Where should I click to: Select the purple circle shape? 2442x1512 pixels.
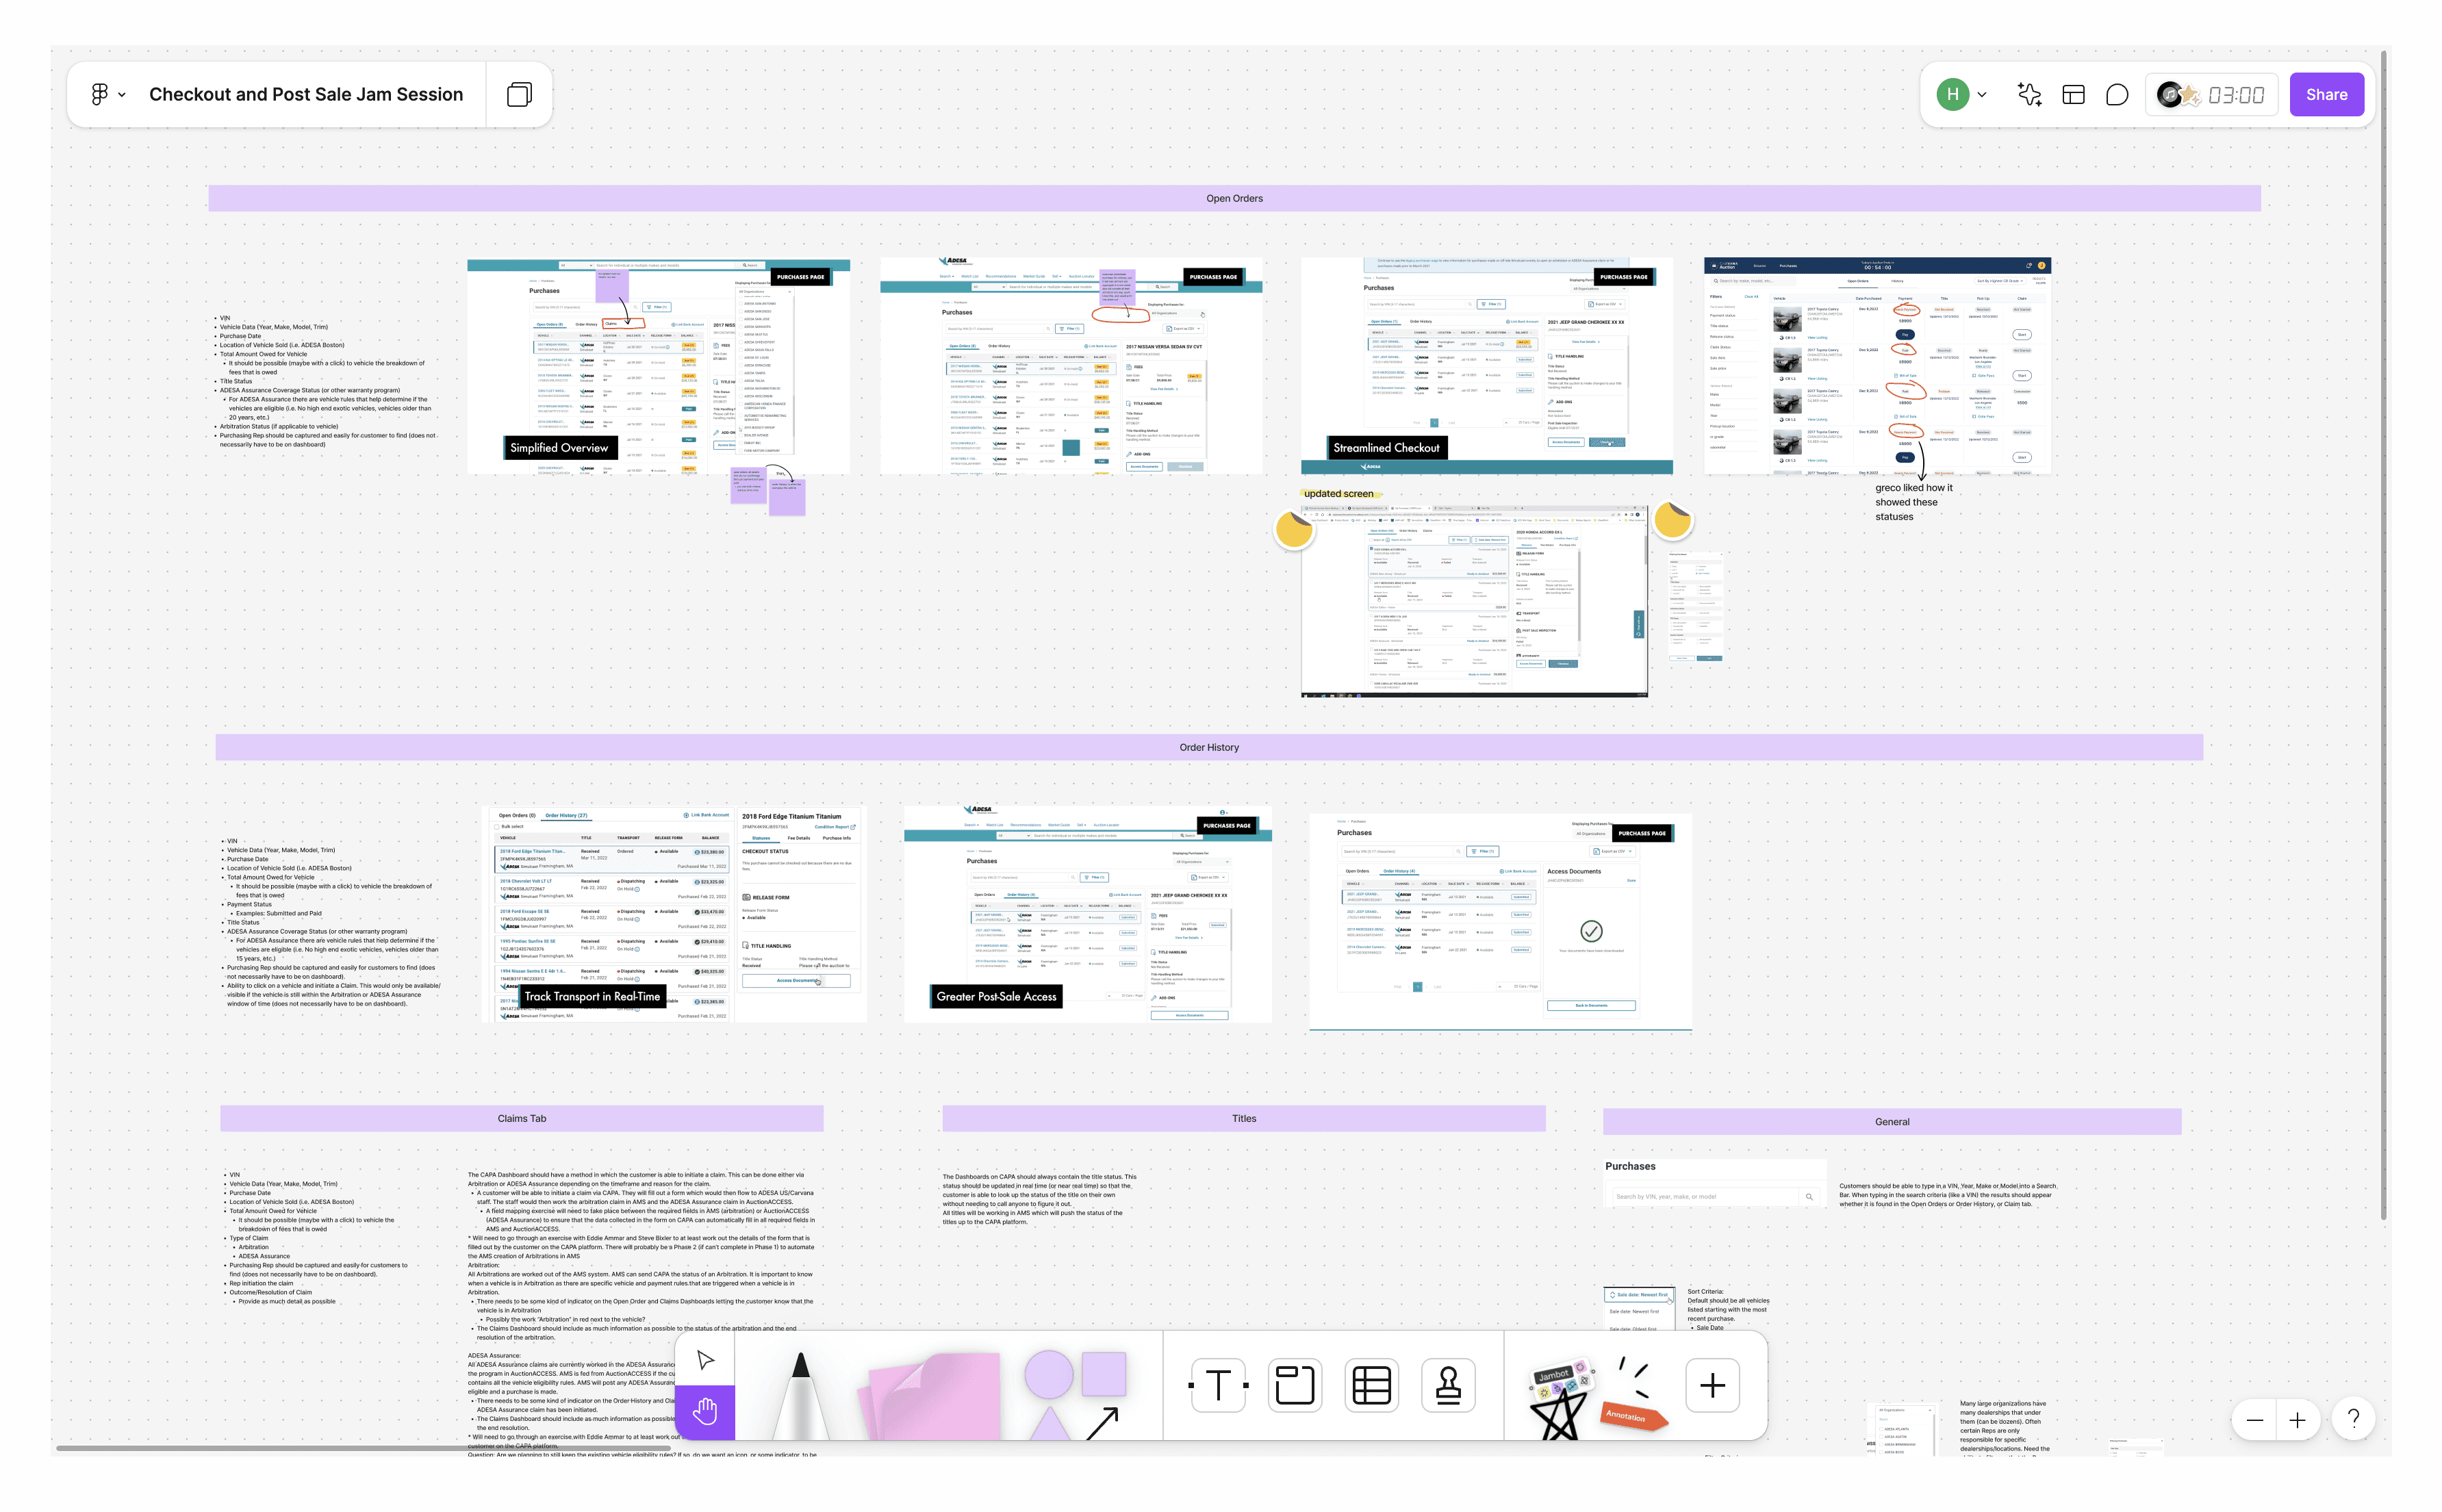(1048, 1375)
